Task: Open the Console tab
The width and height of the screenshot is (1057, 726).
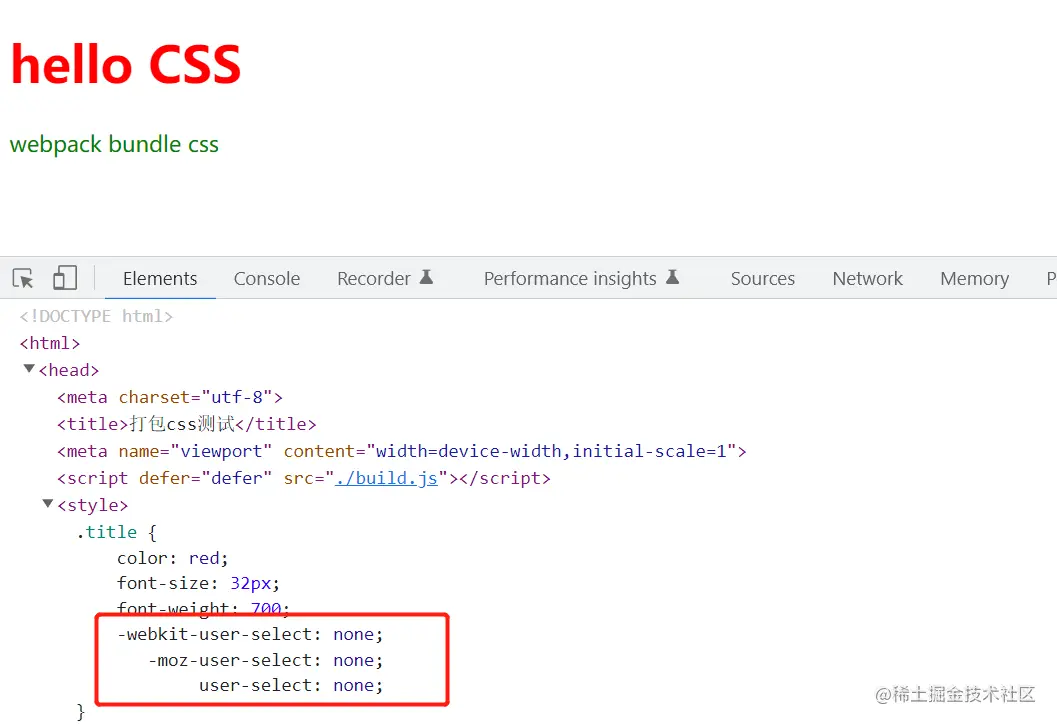Action: click(267, 278)
